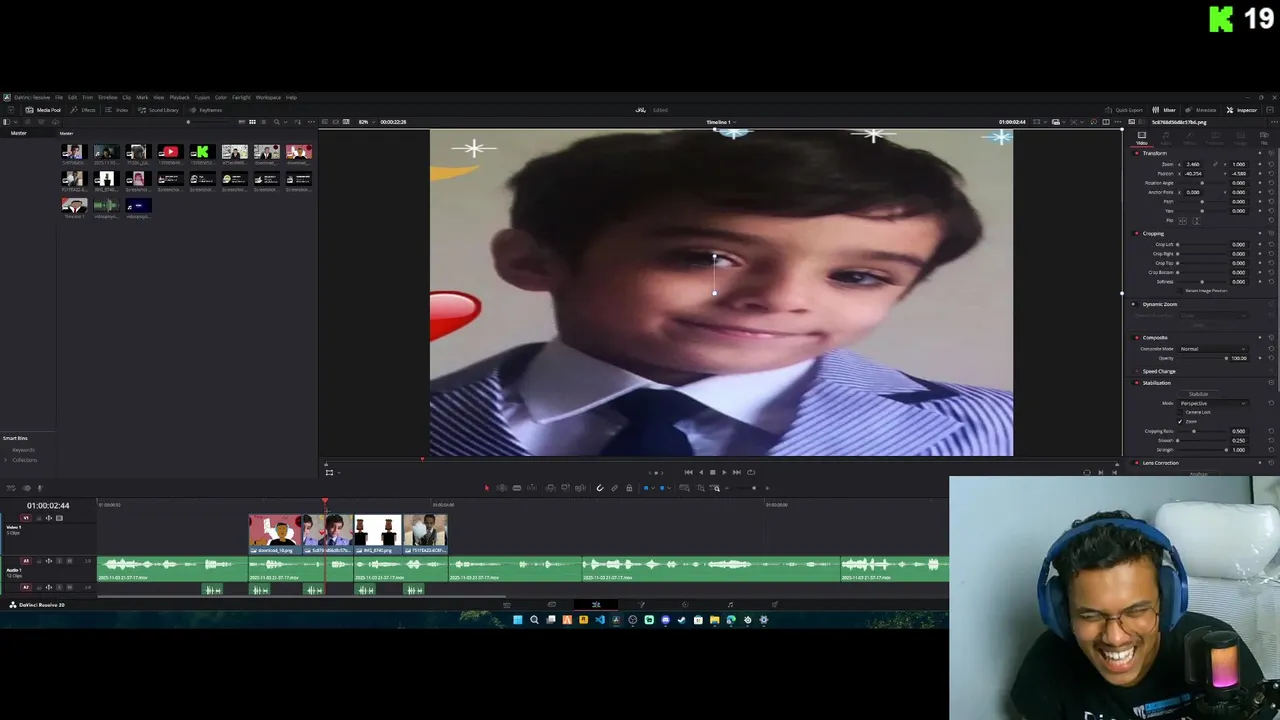Play the timeline forward

click(x=724, y=472)
